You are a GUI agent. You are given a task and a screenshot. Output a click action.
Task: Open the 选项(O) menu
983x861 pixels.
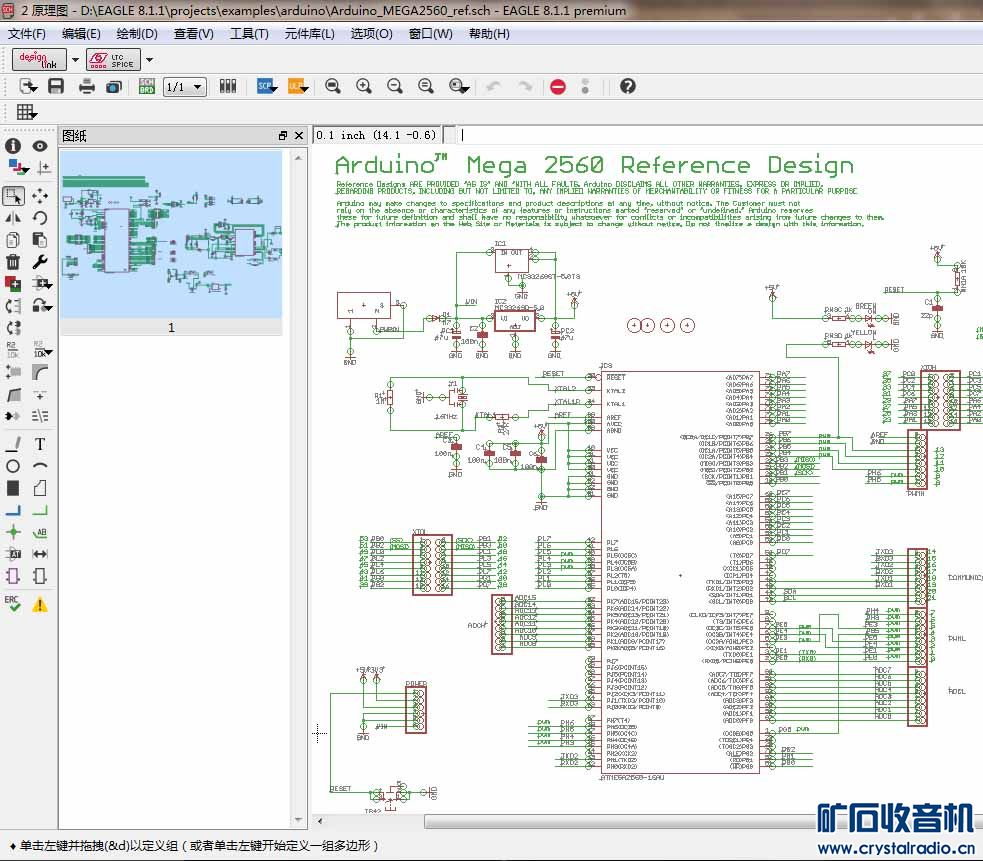(370, 34)
